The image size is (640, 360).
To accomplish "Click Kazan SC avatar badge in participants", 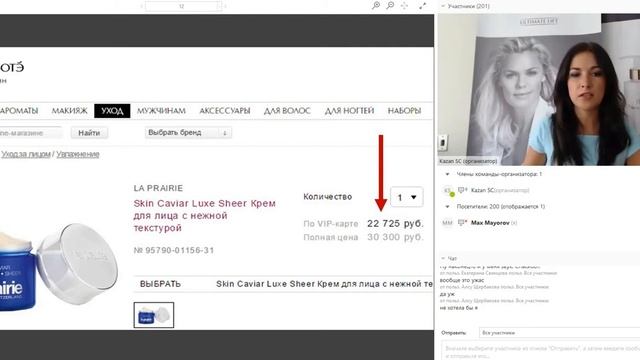I will (x=449, y=191).
